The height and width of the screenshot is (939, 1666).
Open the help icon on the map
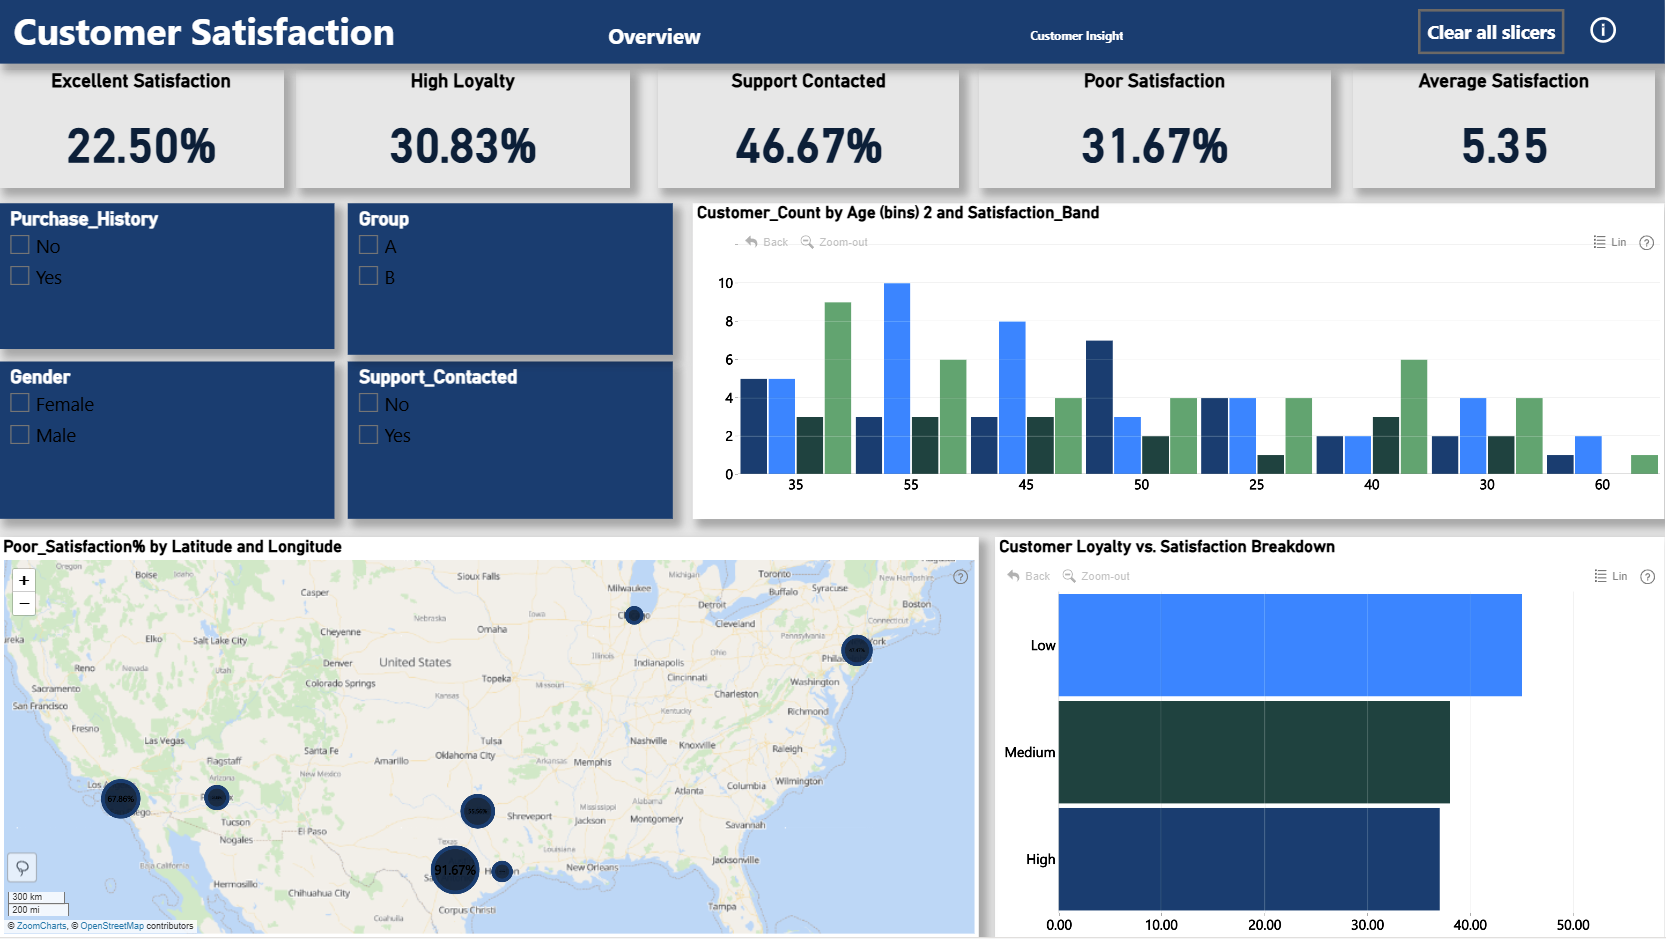pos(961,577)
